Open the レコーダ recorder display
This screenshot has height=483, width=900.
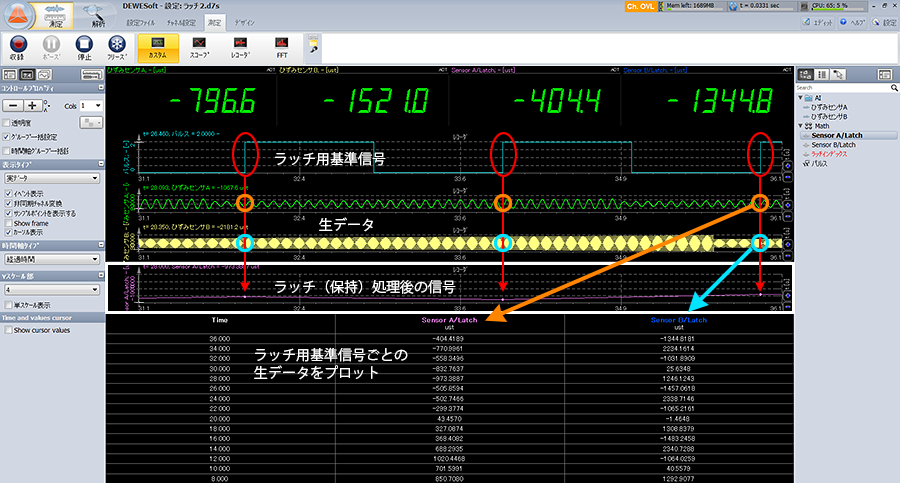(240, 48)
